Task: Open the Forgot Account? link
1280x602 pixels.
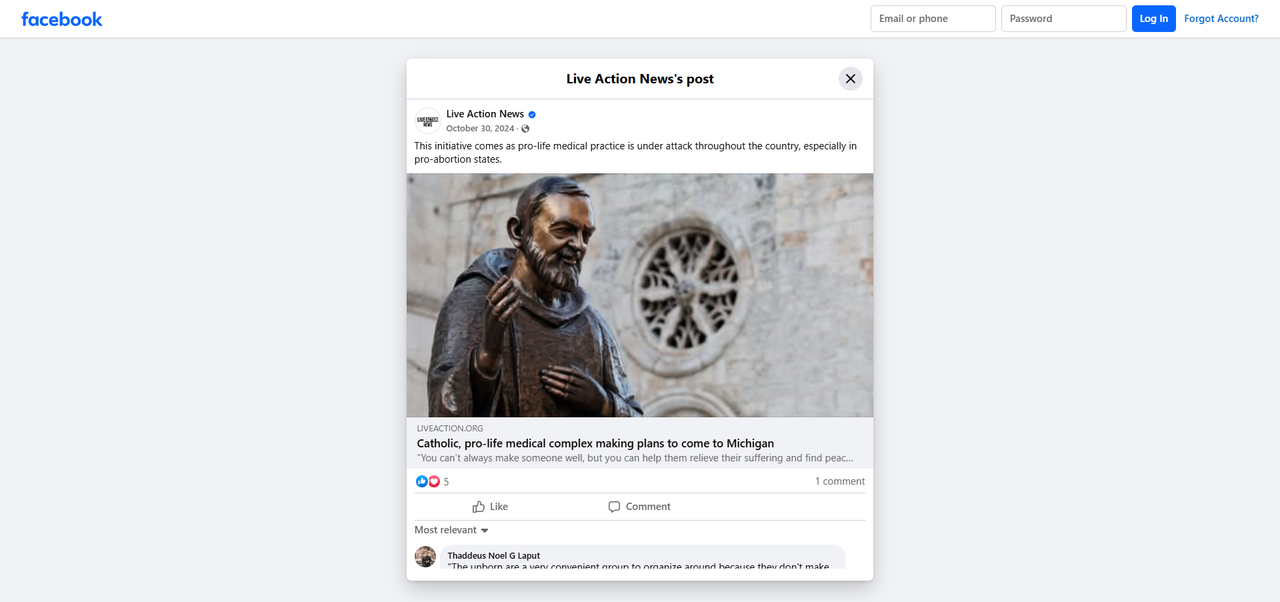Action: [x=1221, y=19]
